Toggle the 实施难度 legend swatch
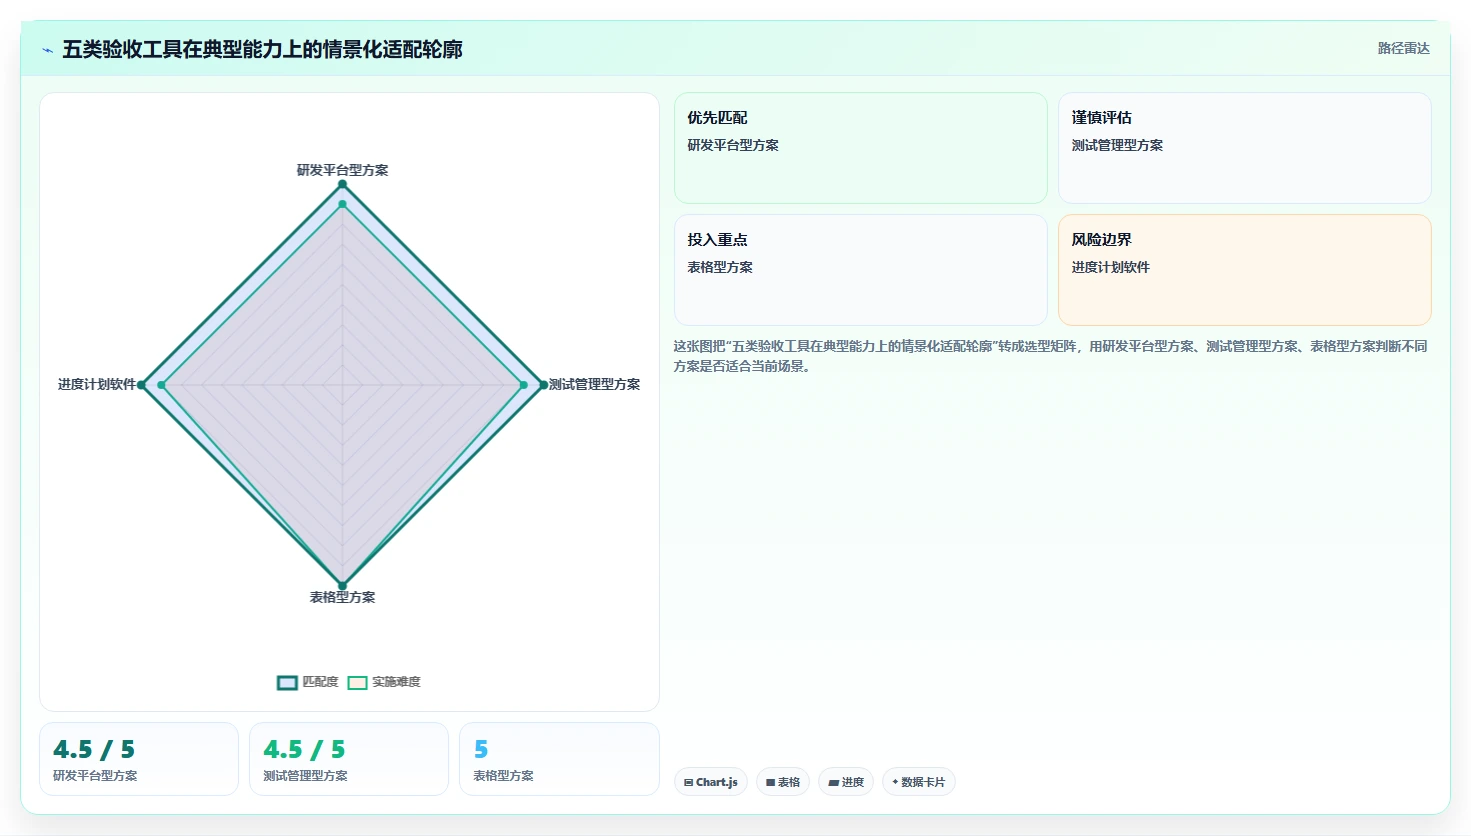The image size is (1471, 836). (x=357, y=682)
